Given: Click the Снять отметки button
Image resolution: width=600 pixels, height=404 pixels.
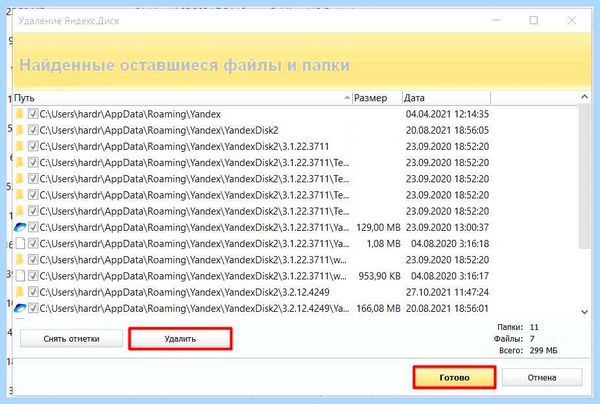Looking at the screenshot, I should coord(72,339).
